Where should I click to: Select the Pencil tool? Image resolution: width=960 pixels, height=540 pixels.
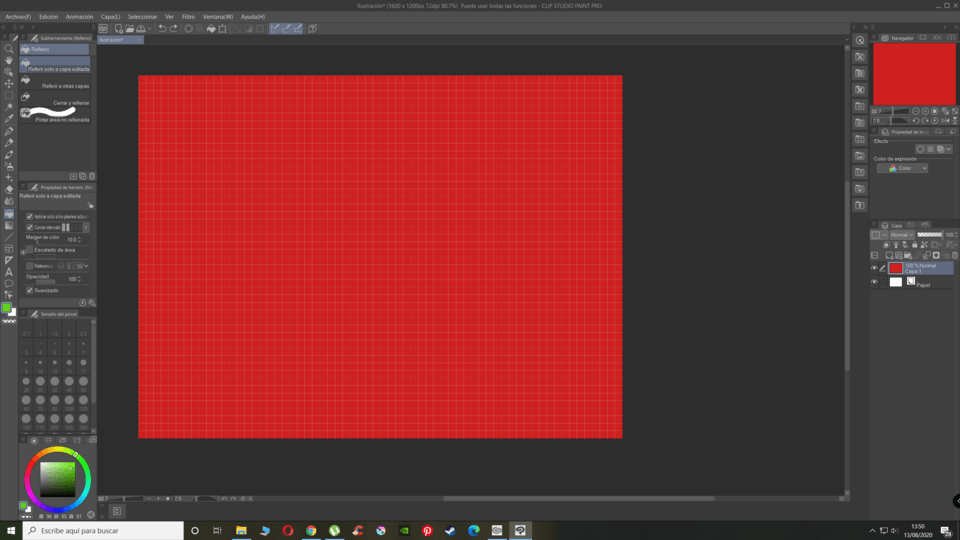pyautogui.click(x=9, y=143)
